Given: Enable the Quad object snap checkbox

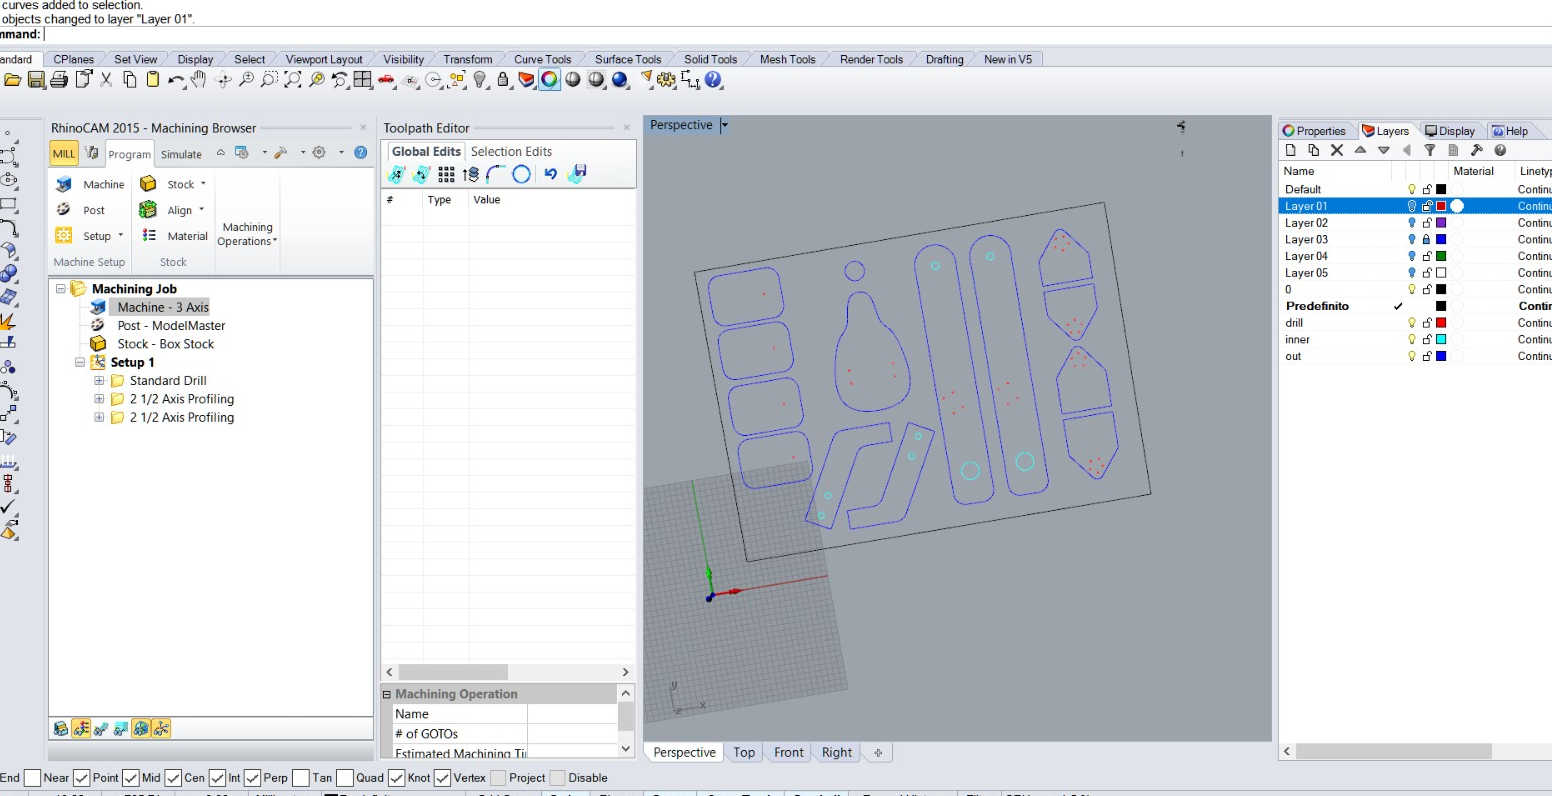Looking at the screenshot, I should 345,778.
